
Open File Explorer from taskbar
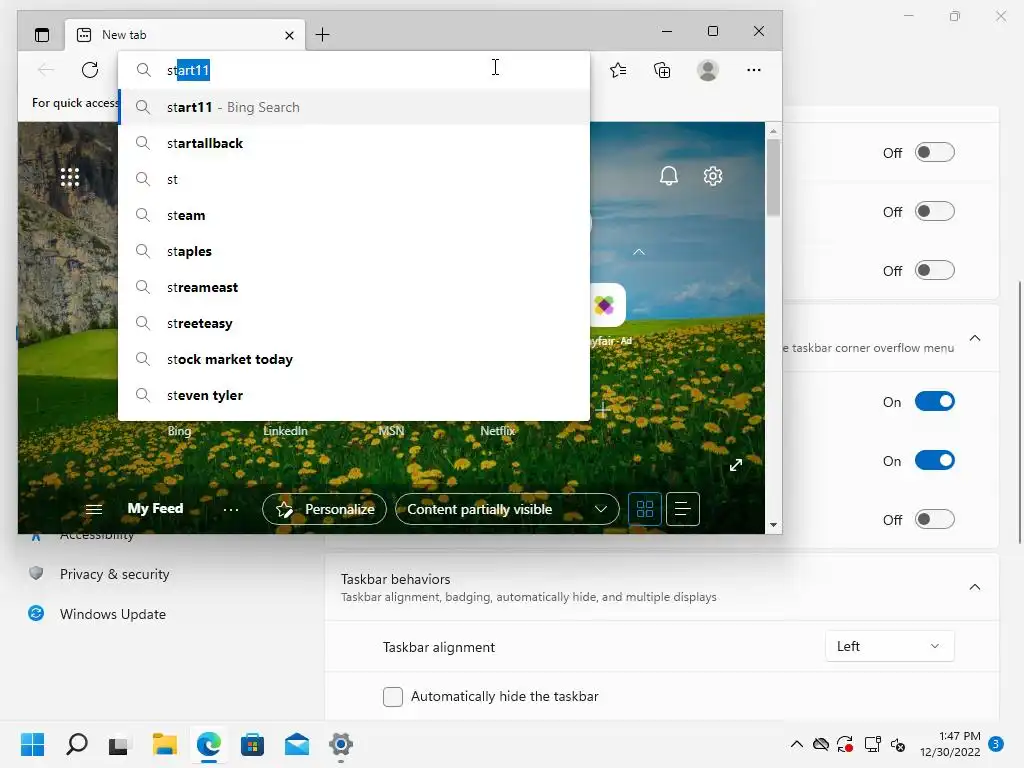(x=165, y=744)
